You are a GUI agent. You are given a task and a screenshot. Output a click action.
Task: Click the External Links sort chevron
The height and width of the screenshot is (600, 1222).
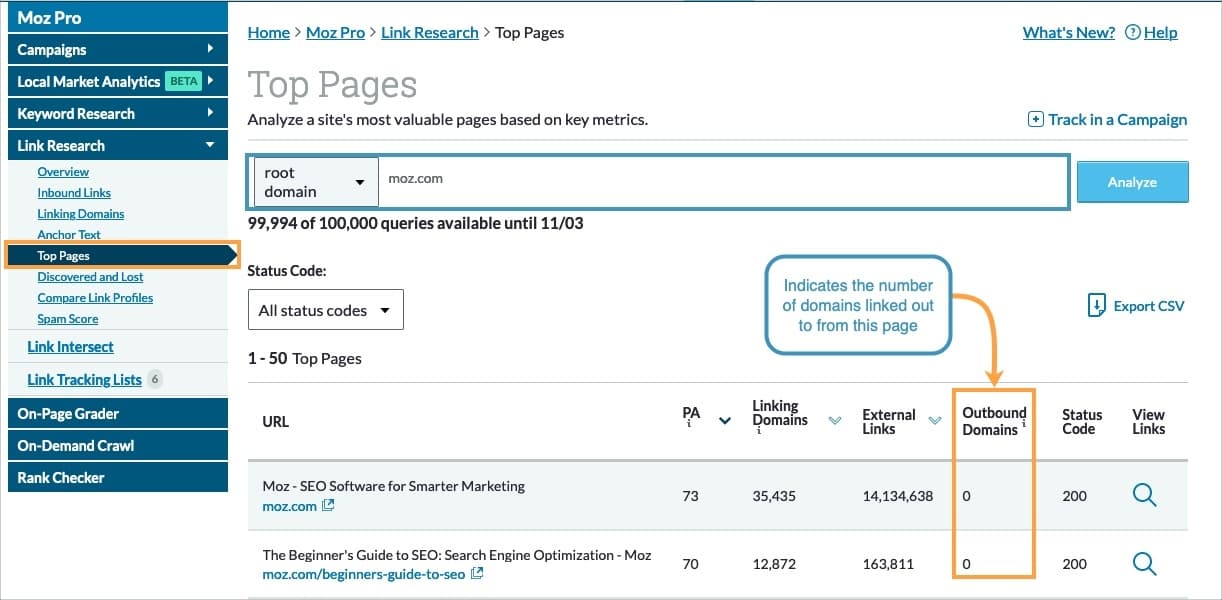point(934,421)
